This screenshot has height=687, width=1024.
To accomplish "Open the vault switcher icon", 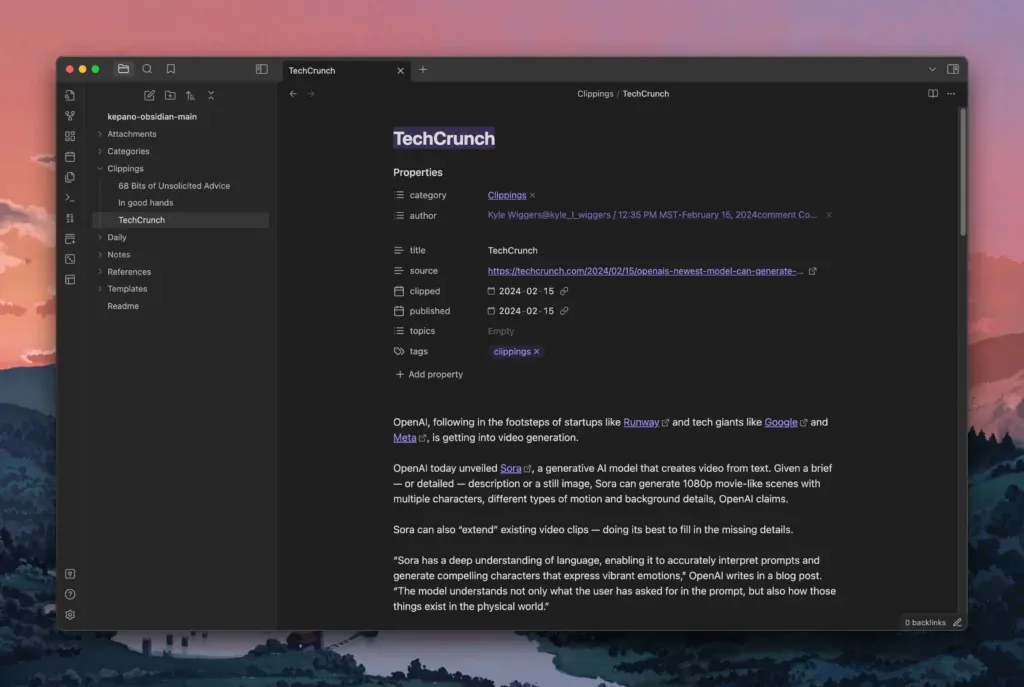I will [70, 573].
